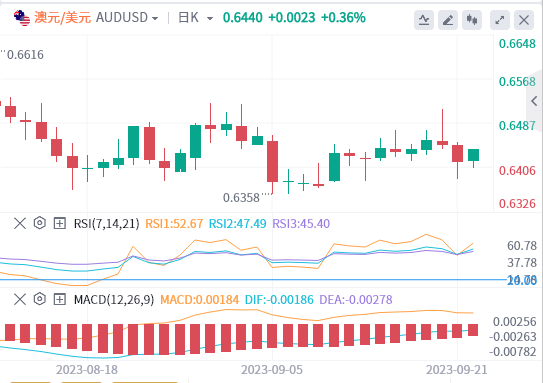Add indicator with plus icon beside MACD
Image resolution: width=543 pixels, height=383 pixels.
coord(60,299)
